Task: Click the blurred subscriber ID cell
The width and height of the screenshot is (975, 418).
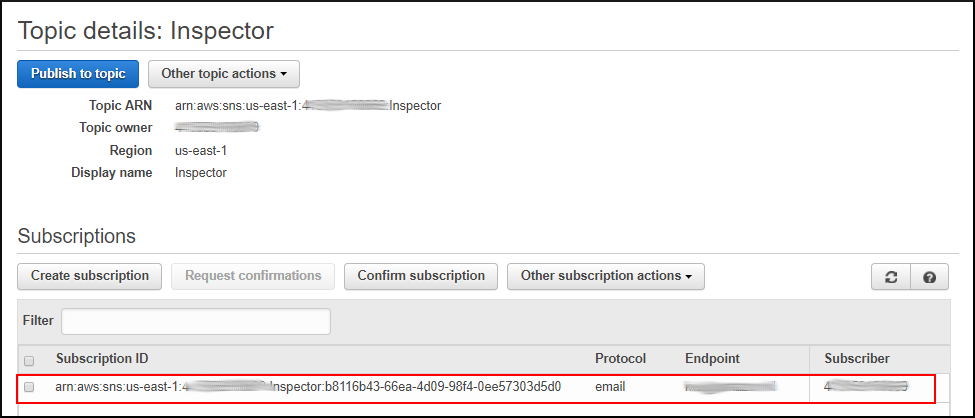Action: pos(866,388)
